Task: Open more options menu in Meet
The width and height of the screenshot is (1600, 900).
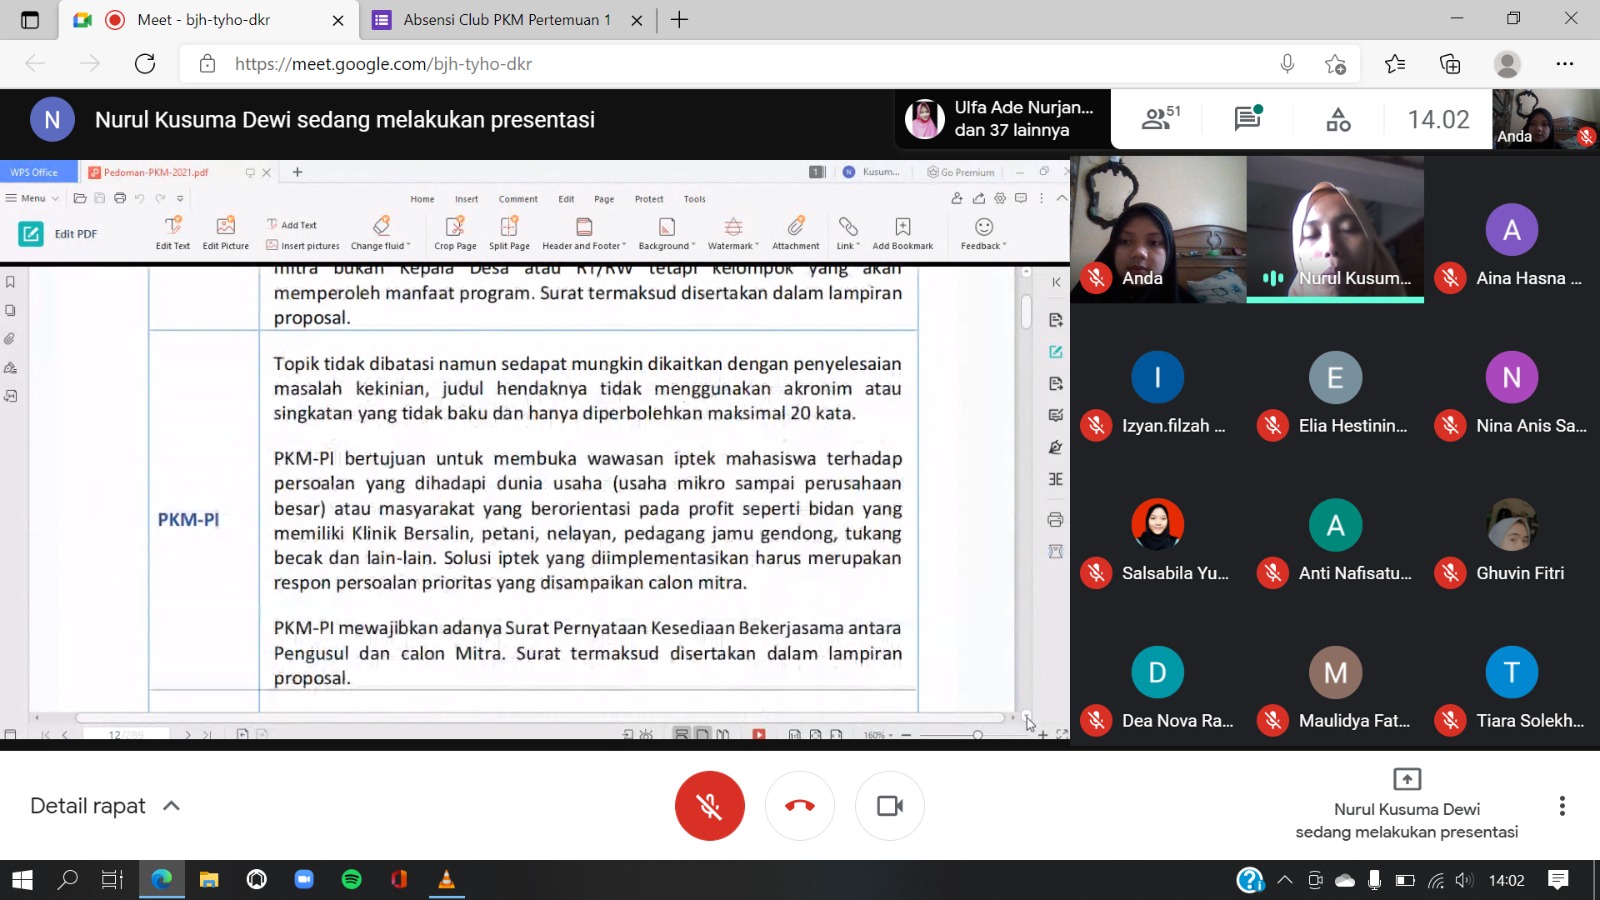Action: coord(1562,806)
